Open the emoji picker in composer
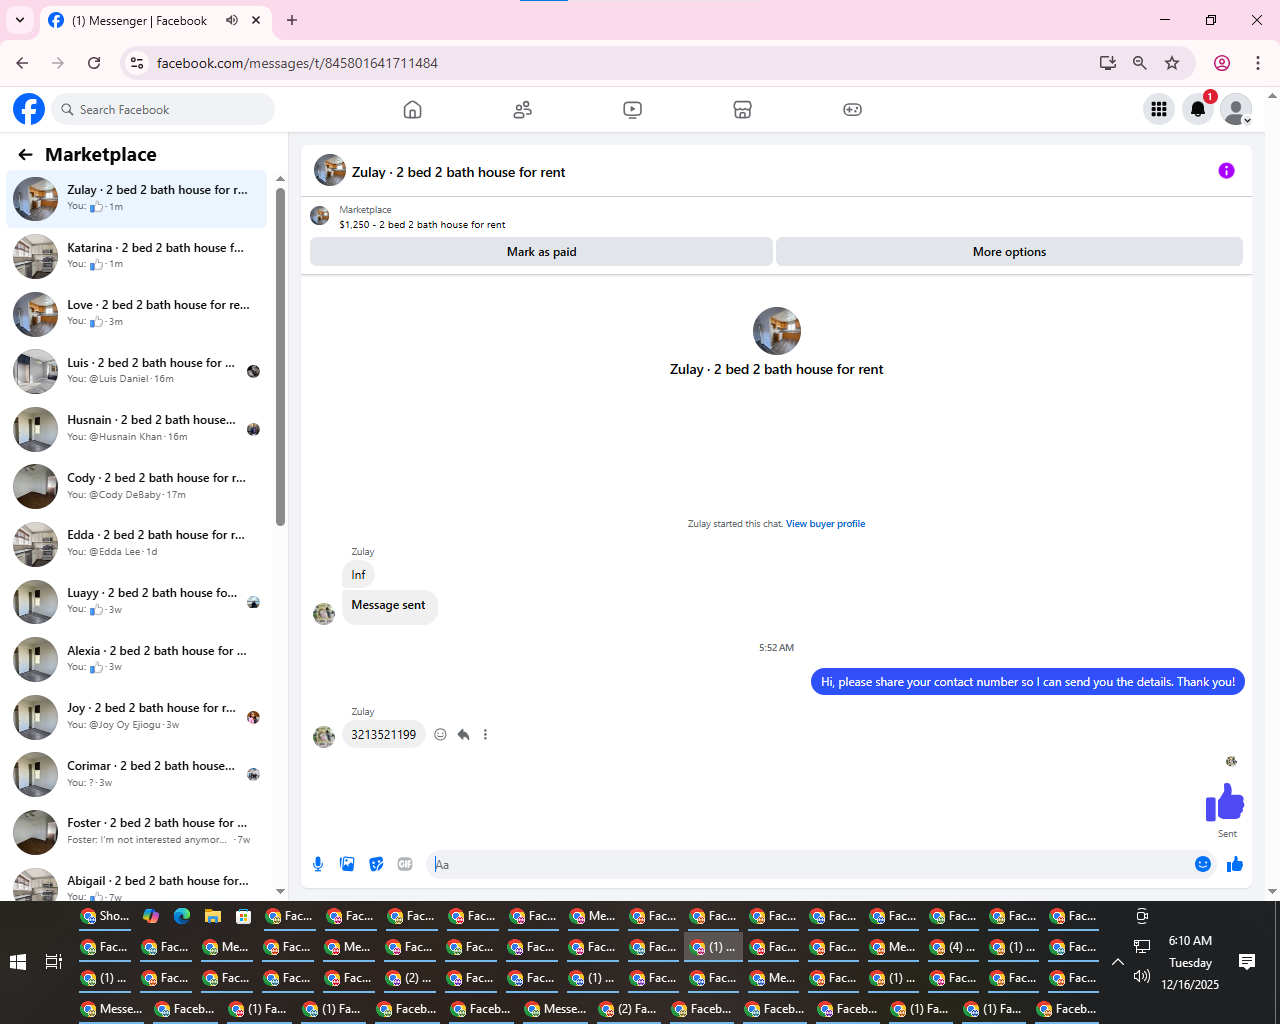The image size is (1280, 1024). 1203,864
